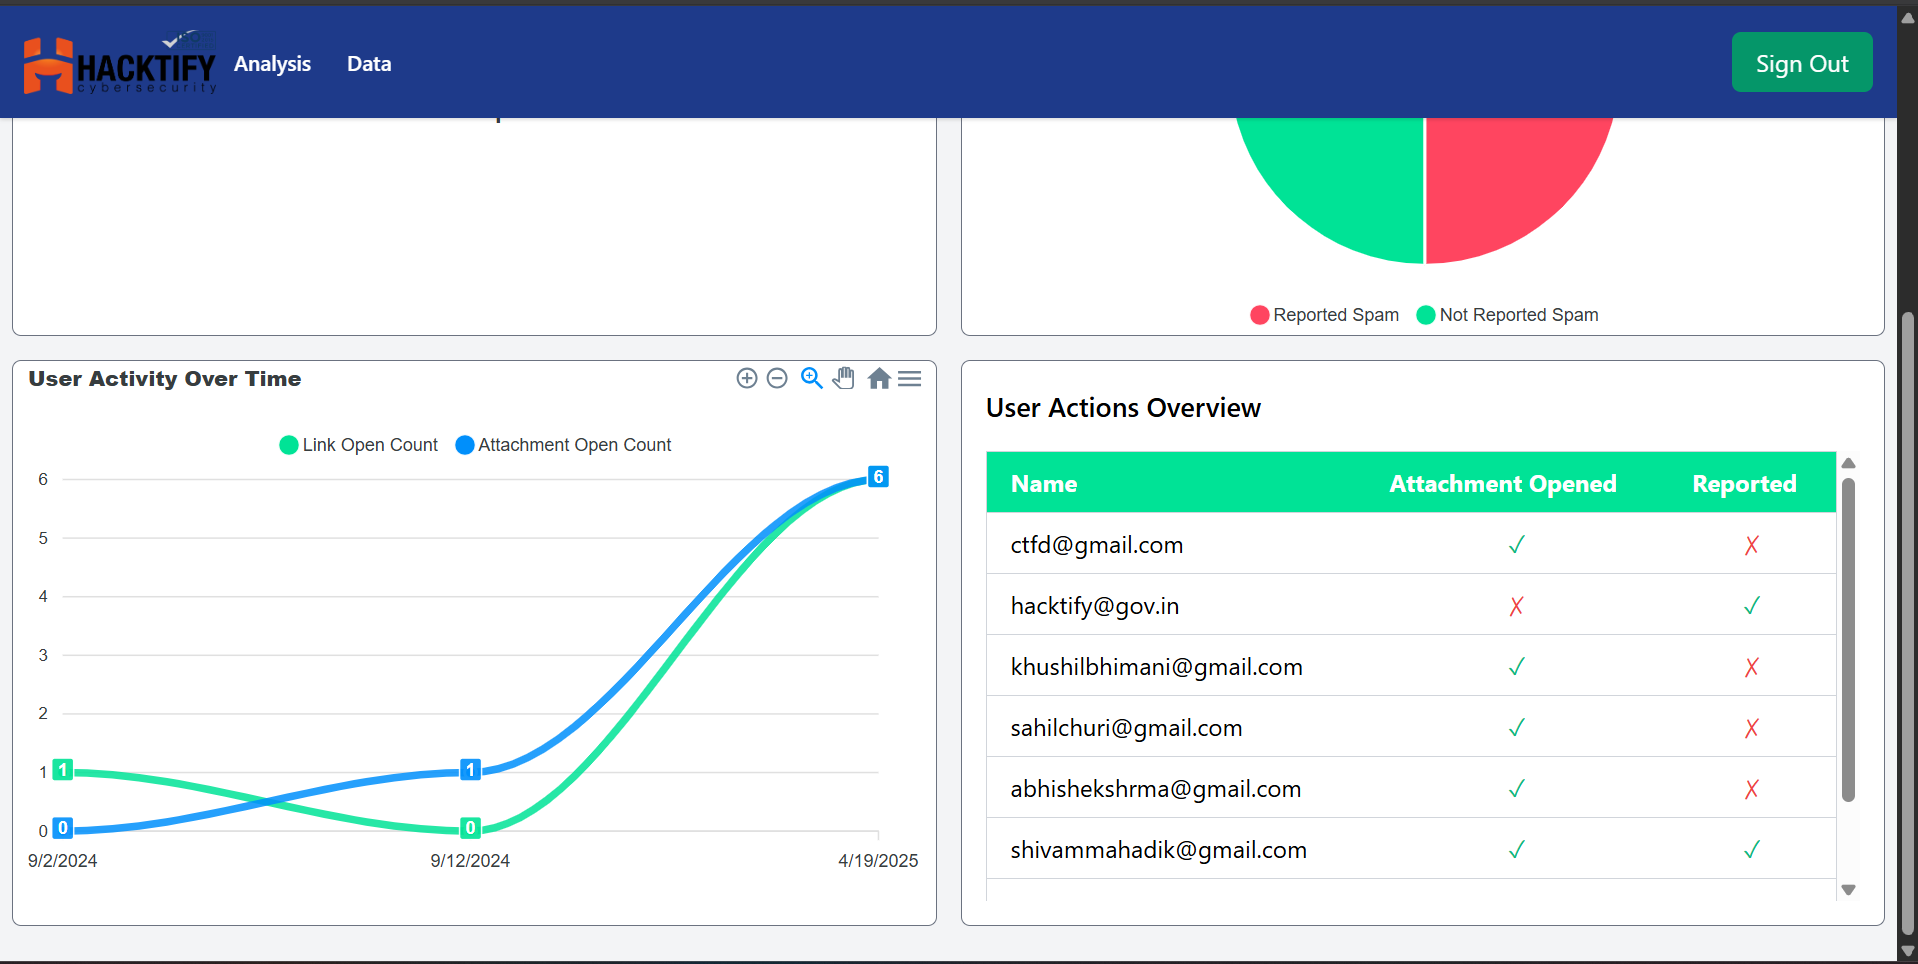Activate the hand panning tool
This screenshot has width=1918, height=964.
pyautogui.click(x=844, y=378)
